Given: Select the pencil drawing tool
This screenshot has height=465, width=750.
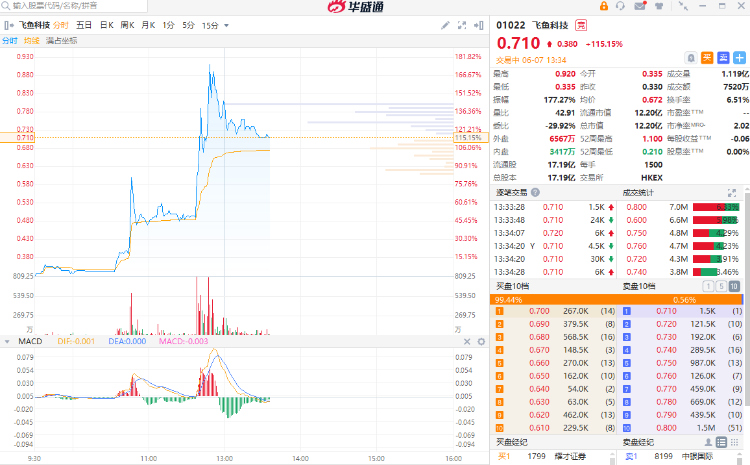Looking at the screenshot, I should click(x=445, y=25).
